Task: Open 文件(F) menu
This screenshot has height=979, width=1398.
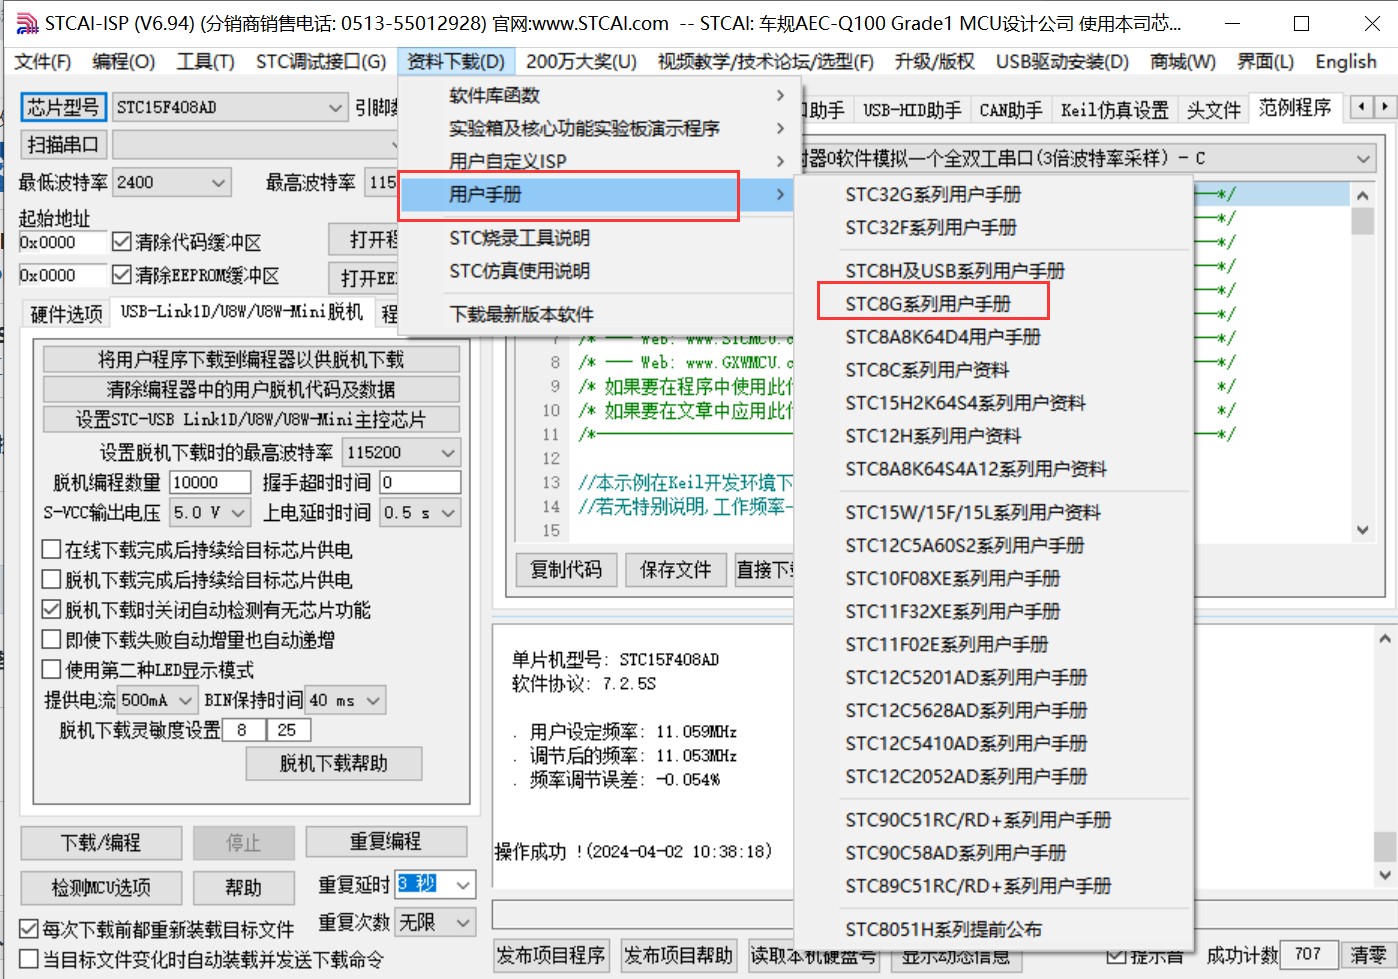Action: [x=42, y=62]
